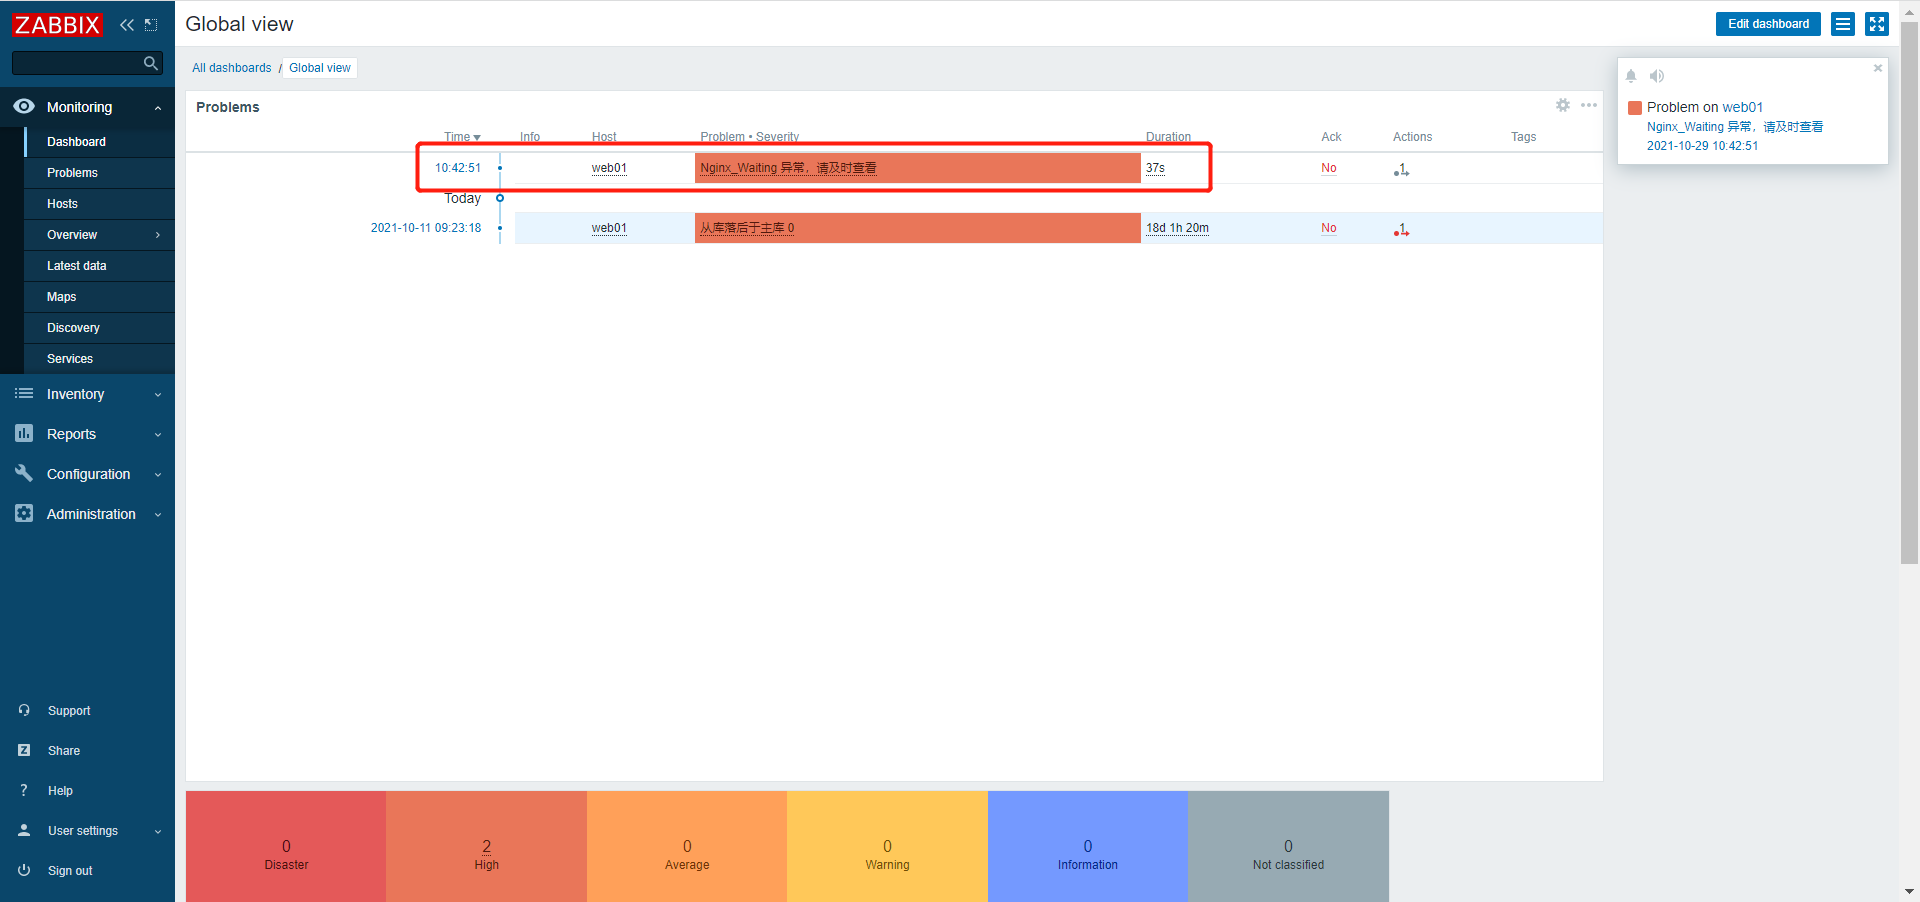Image resolution: width=1920 pixels, height=902 pixels.
Task: Click the Inventory list icon
Action: point(24,394)
